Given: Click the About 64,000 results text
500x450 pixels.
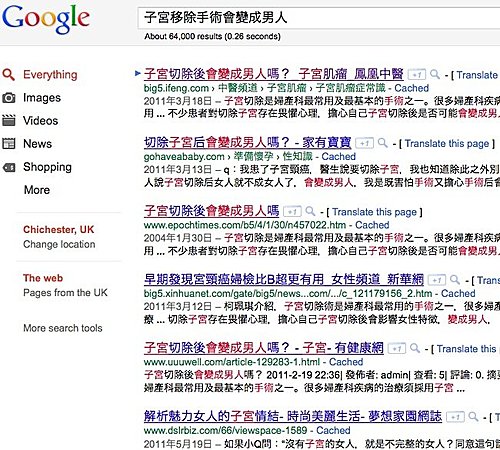Looking at the screenshot, I should point(212,36).
